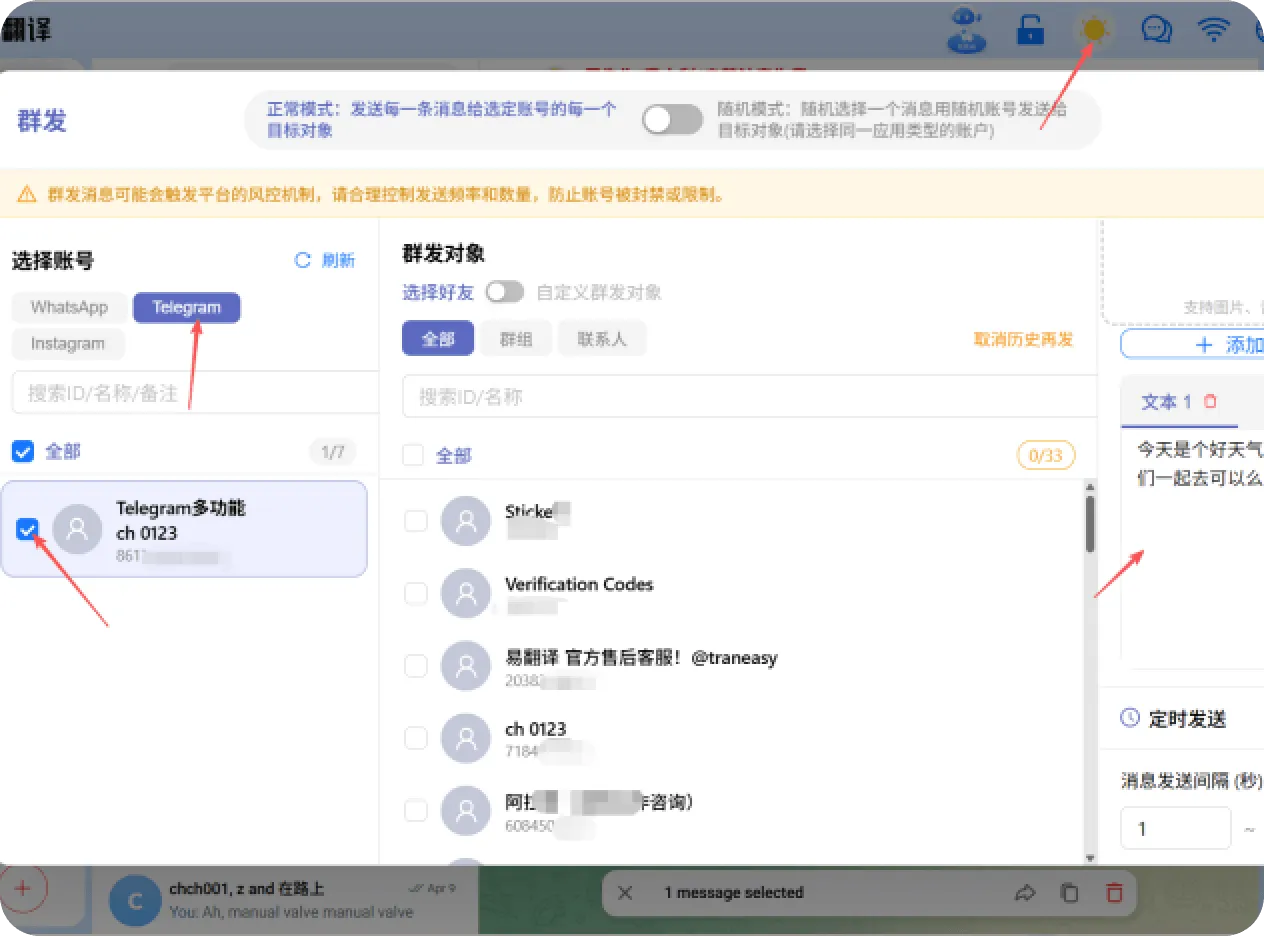This screenshot has width=1264, height=936.
Task: Toggle 选择好友 / 自定义群发对象 switch
Action: tap(504, 292)
